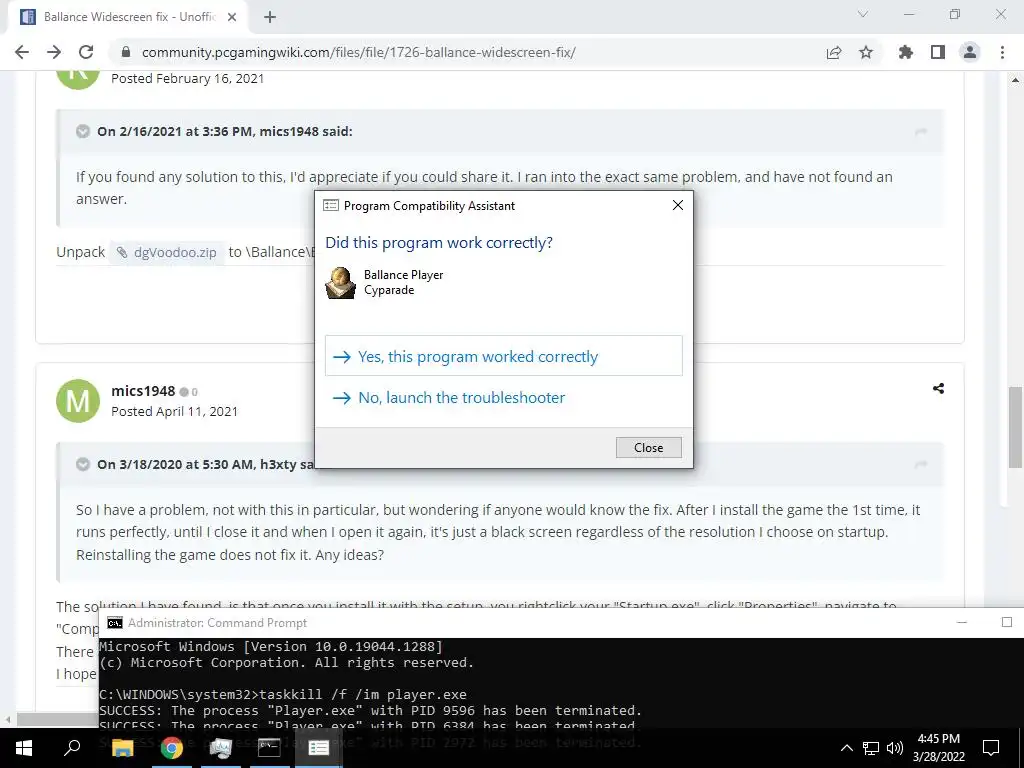
Task: Switch to Program Compatibility Assistant on taskbar
Action: pos(319,747)
